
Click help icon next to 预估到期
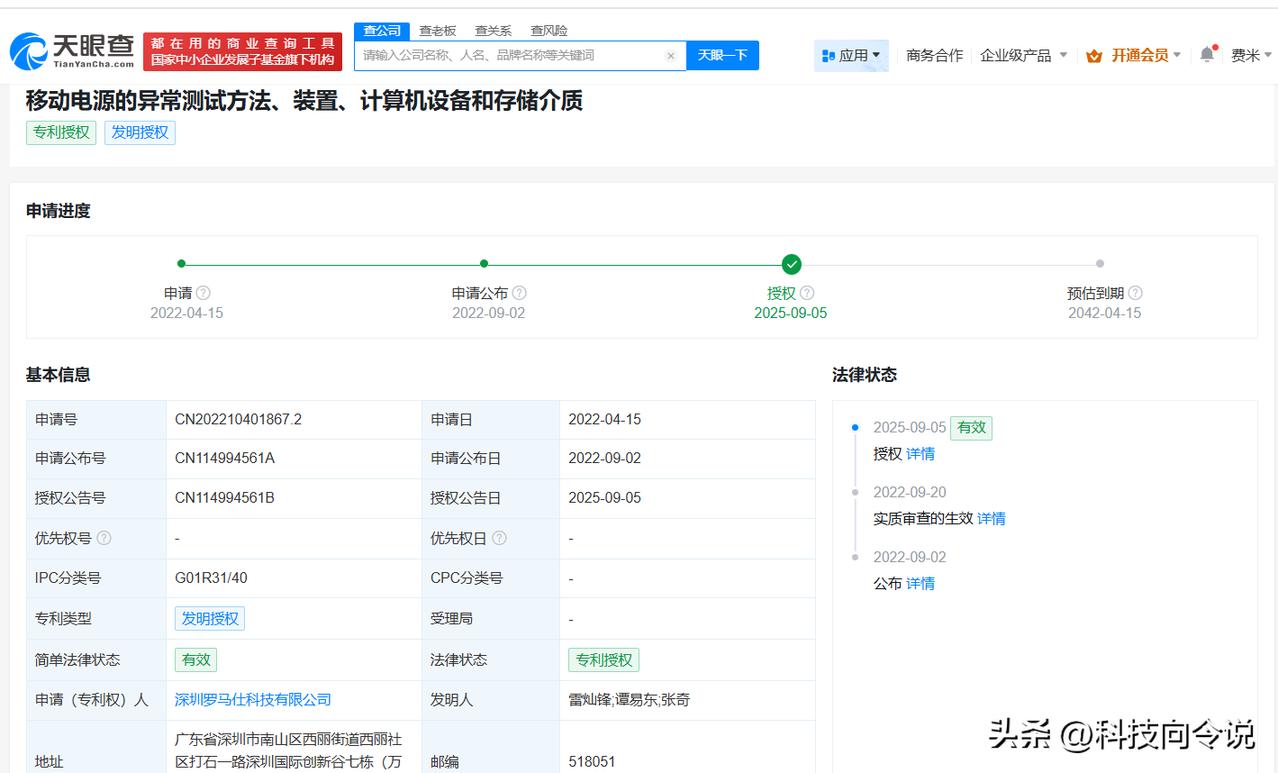[x=1135, y=293]
